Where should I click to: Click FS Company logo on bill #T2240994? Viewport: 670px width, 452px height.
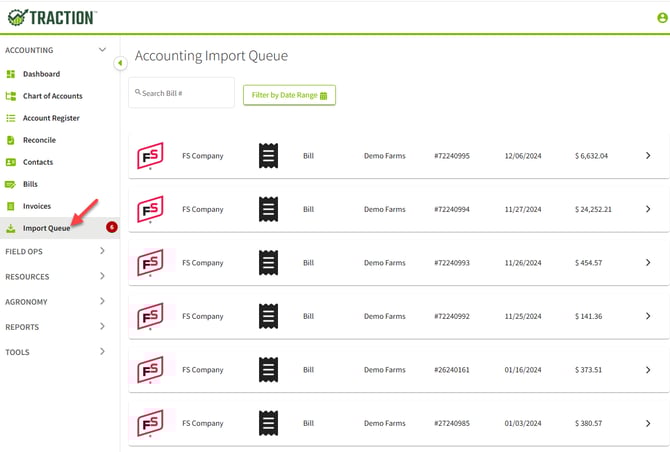pyautogui.click(x=150, y=210)
